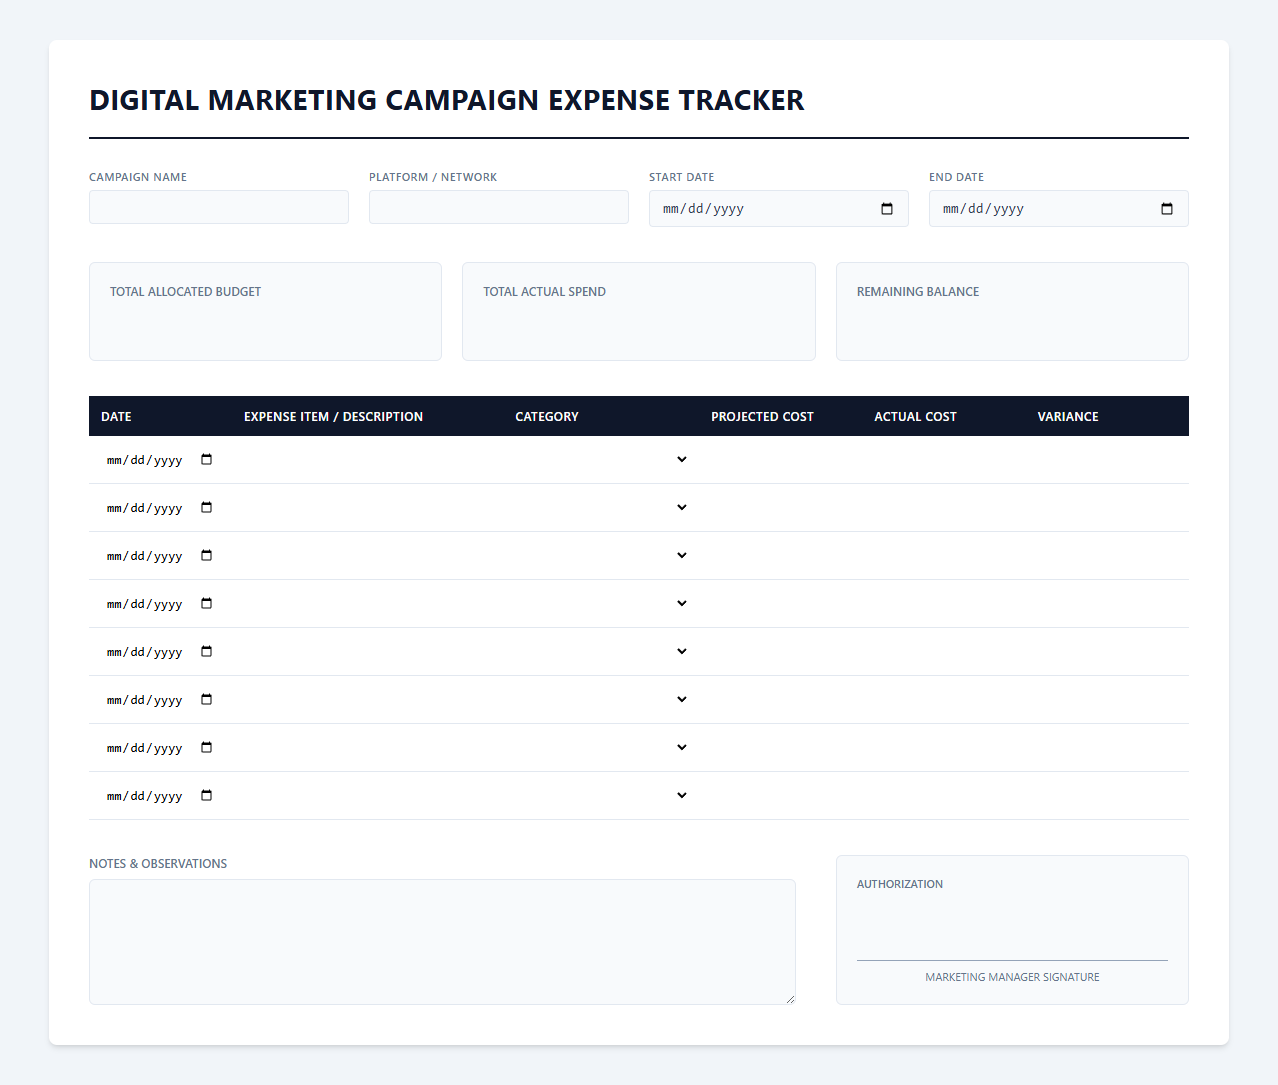Click the EXPENSE ITEM / DESCRIPTION column header
The image size is (1278, 1085).
tap(333, 417)
